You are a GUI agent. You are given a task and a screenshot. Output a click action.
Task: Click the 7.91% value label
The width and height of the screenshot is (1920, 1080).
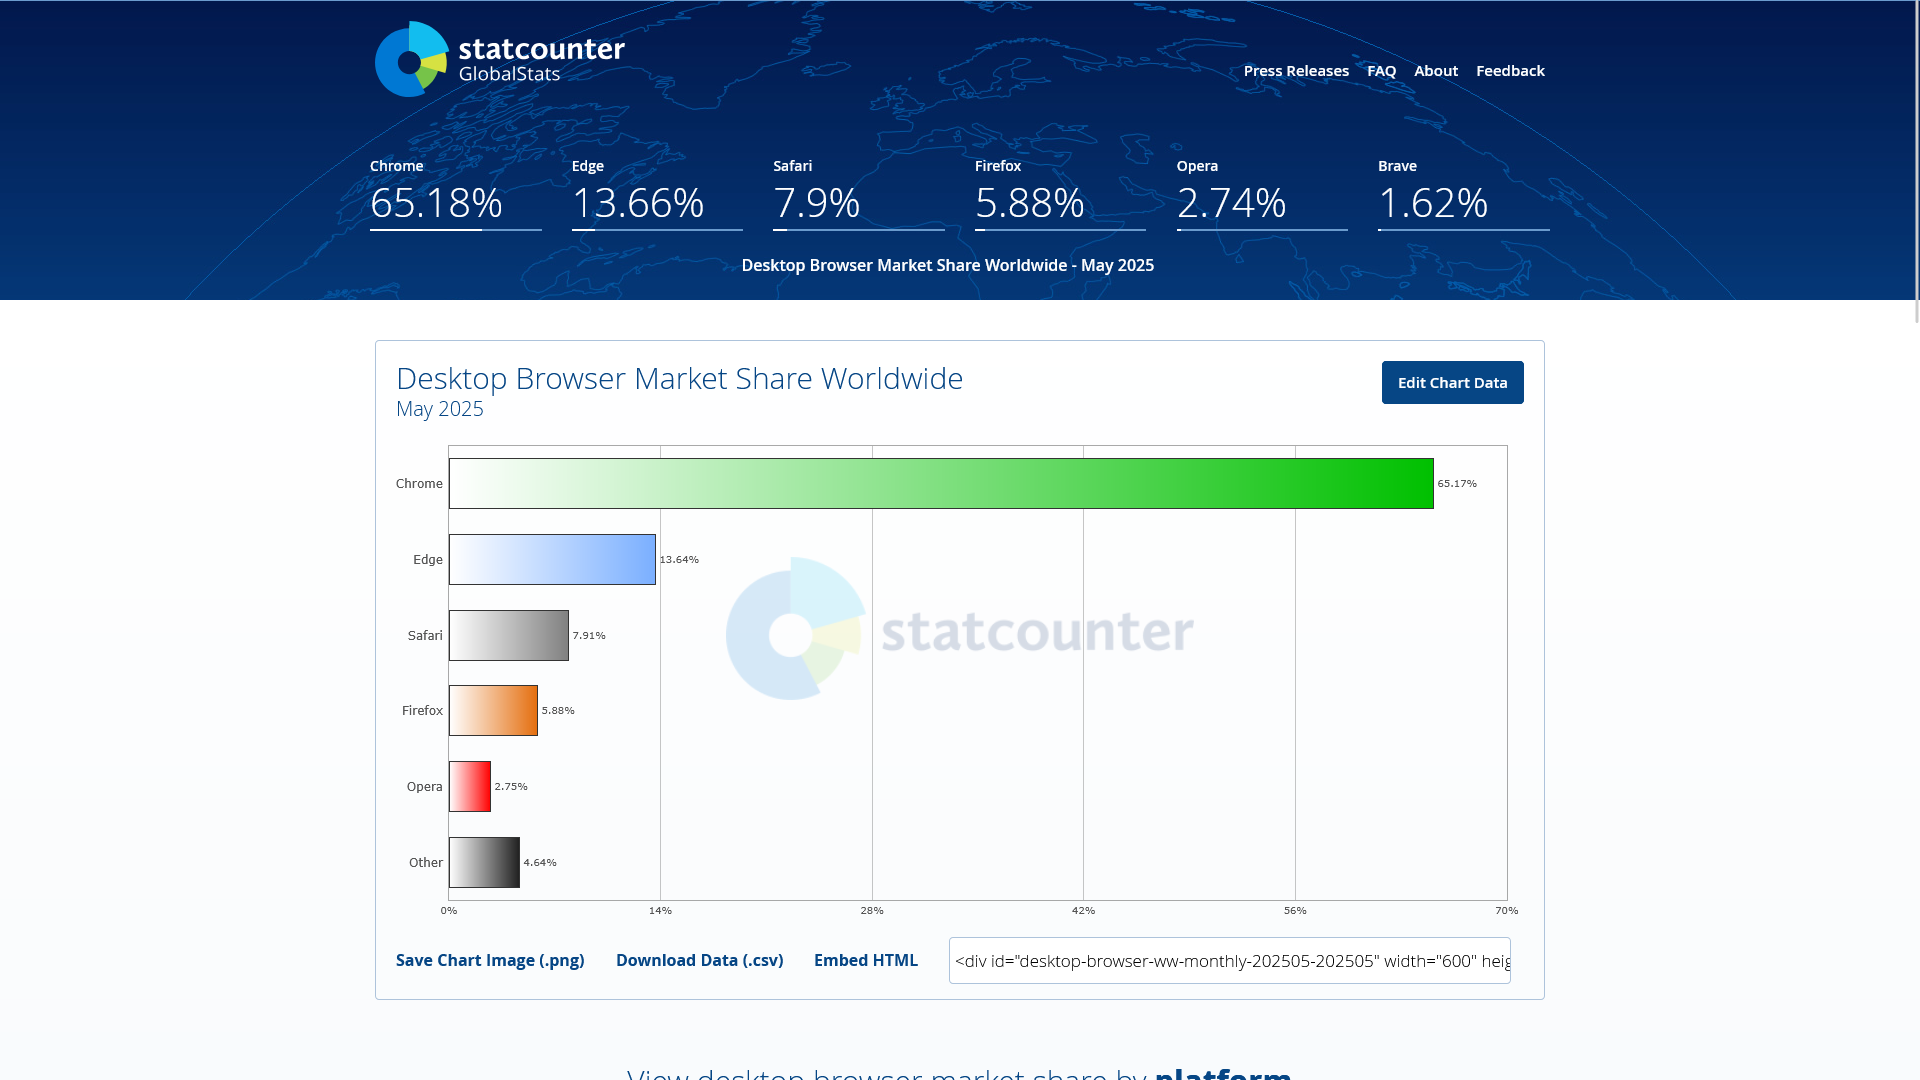[589, 636]
